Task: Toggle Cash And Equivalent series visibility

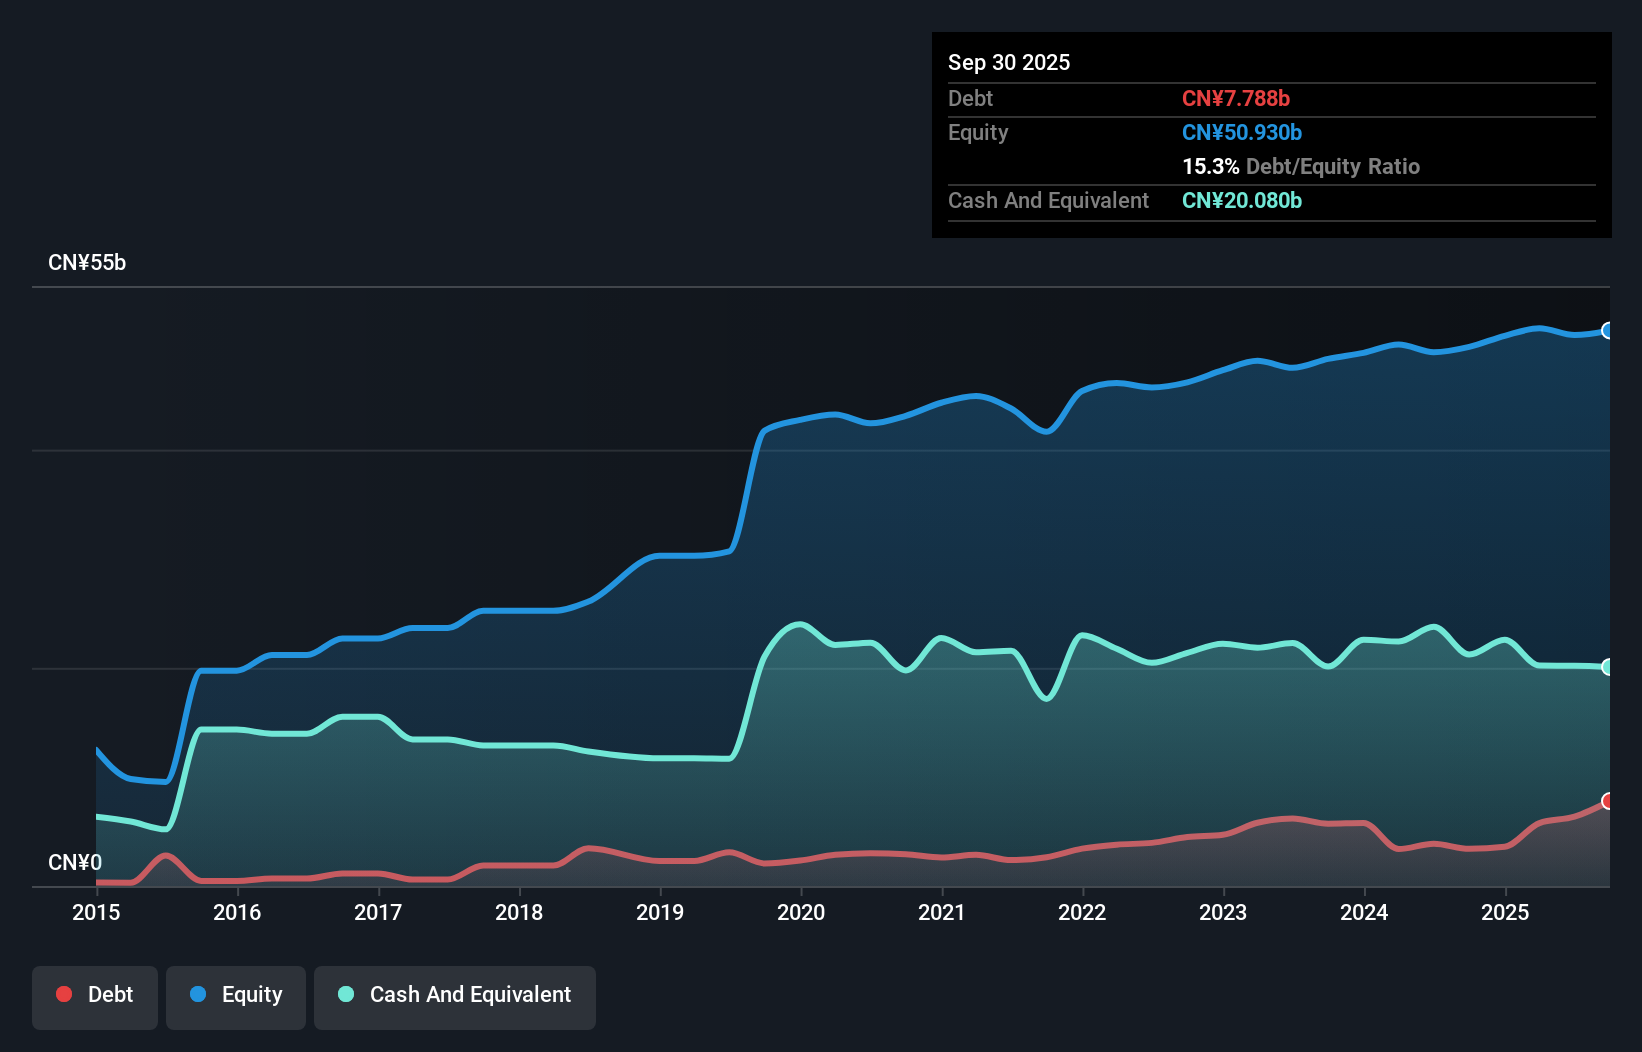Action: pyautogui.click(x=455, y=995)
